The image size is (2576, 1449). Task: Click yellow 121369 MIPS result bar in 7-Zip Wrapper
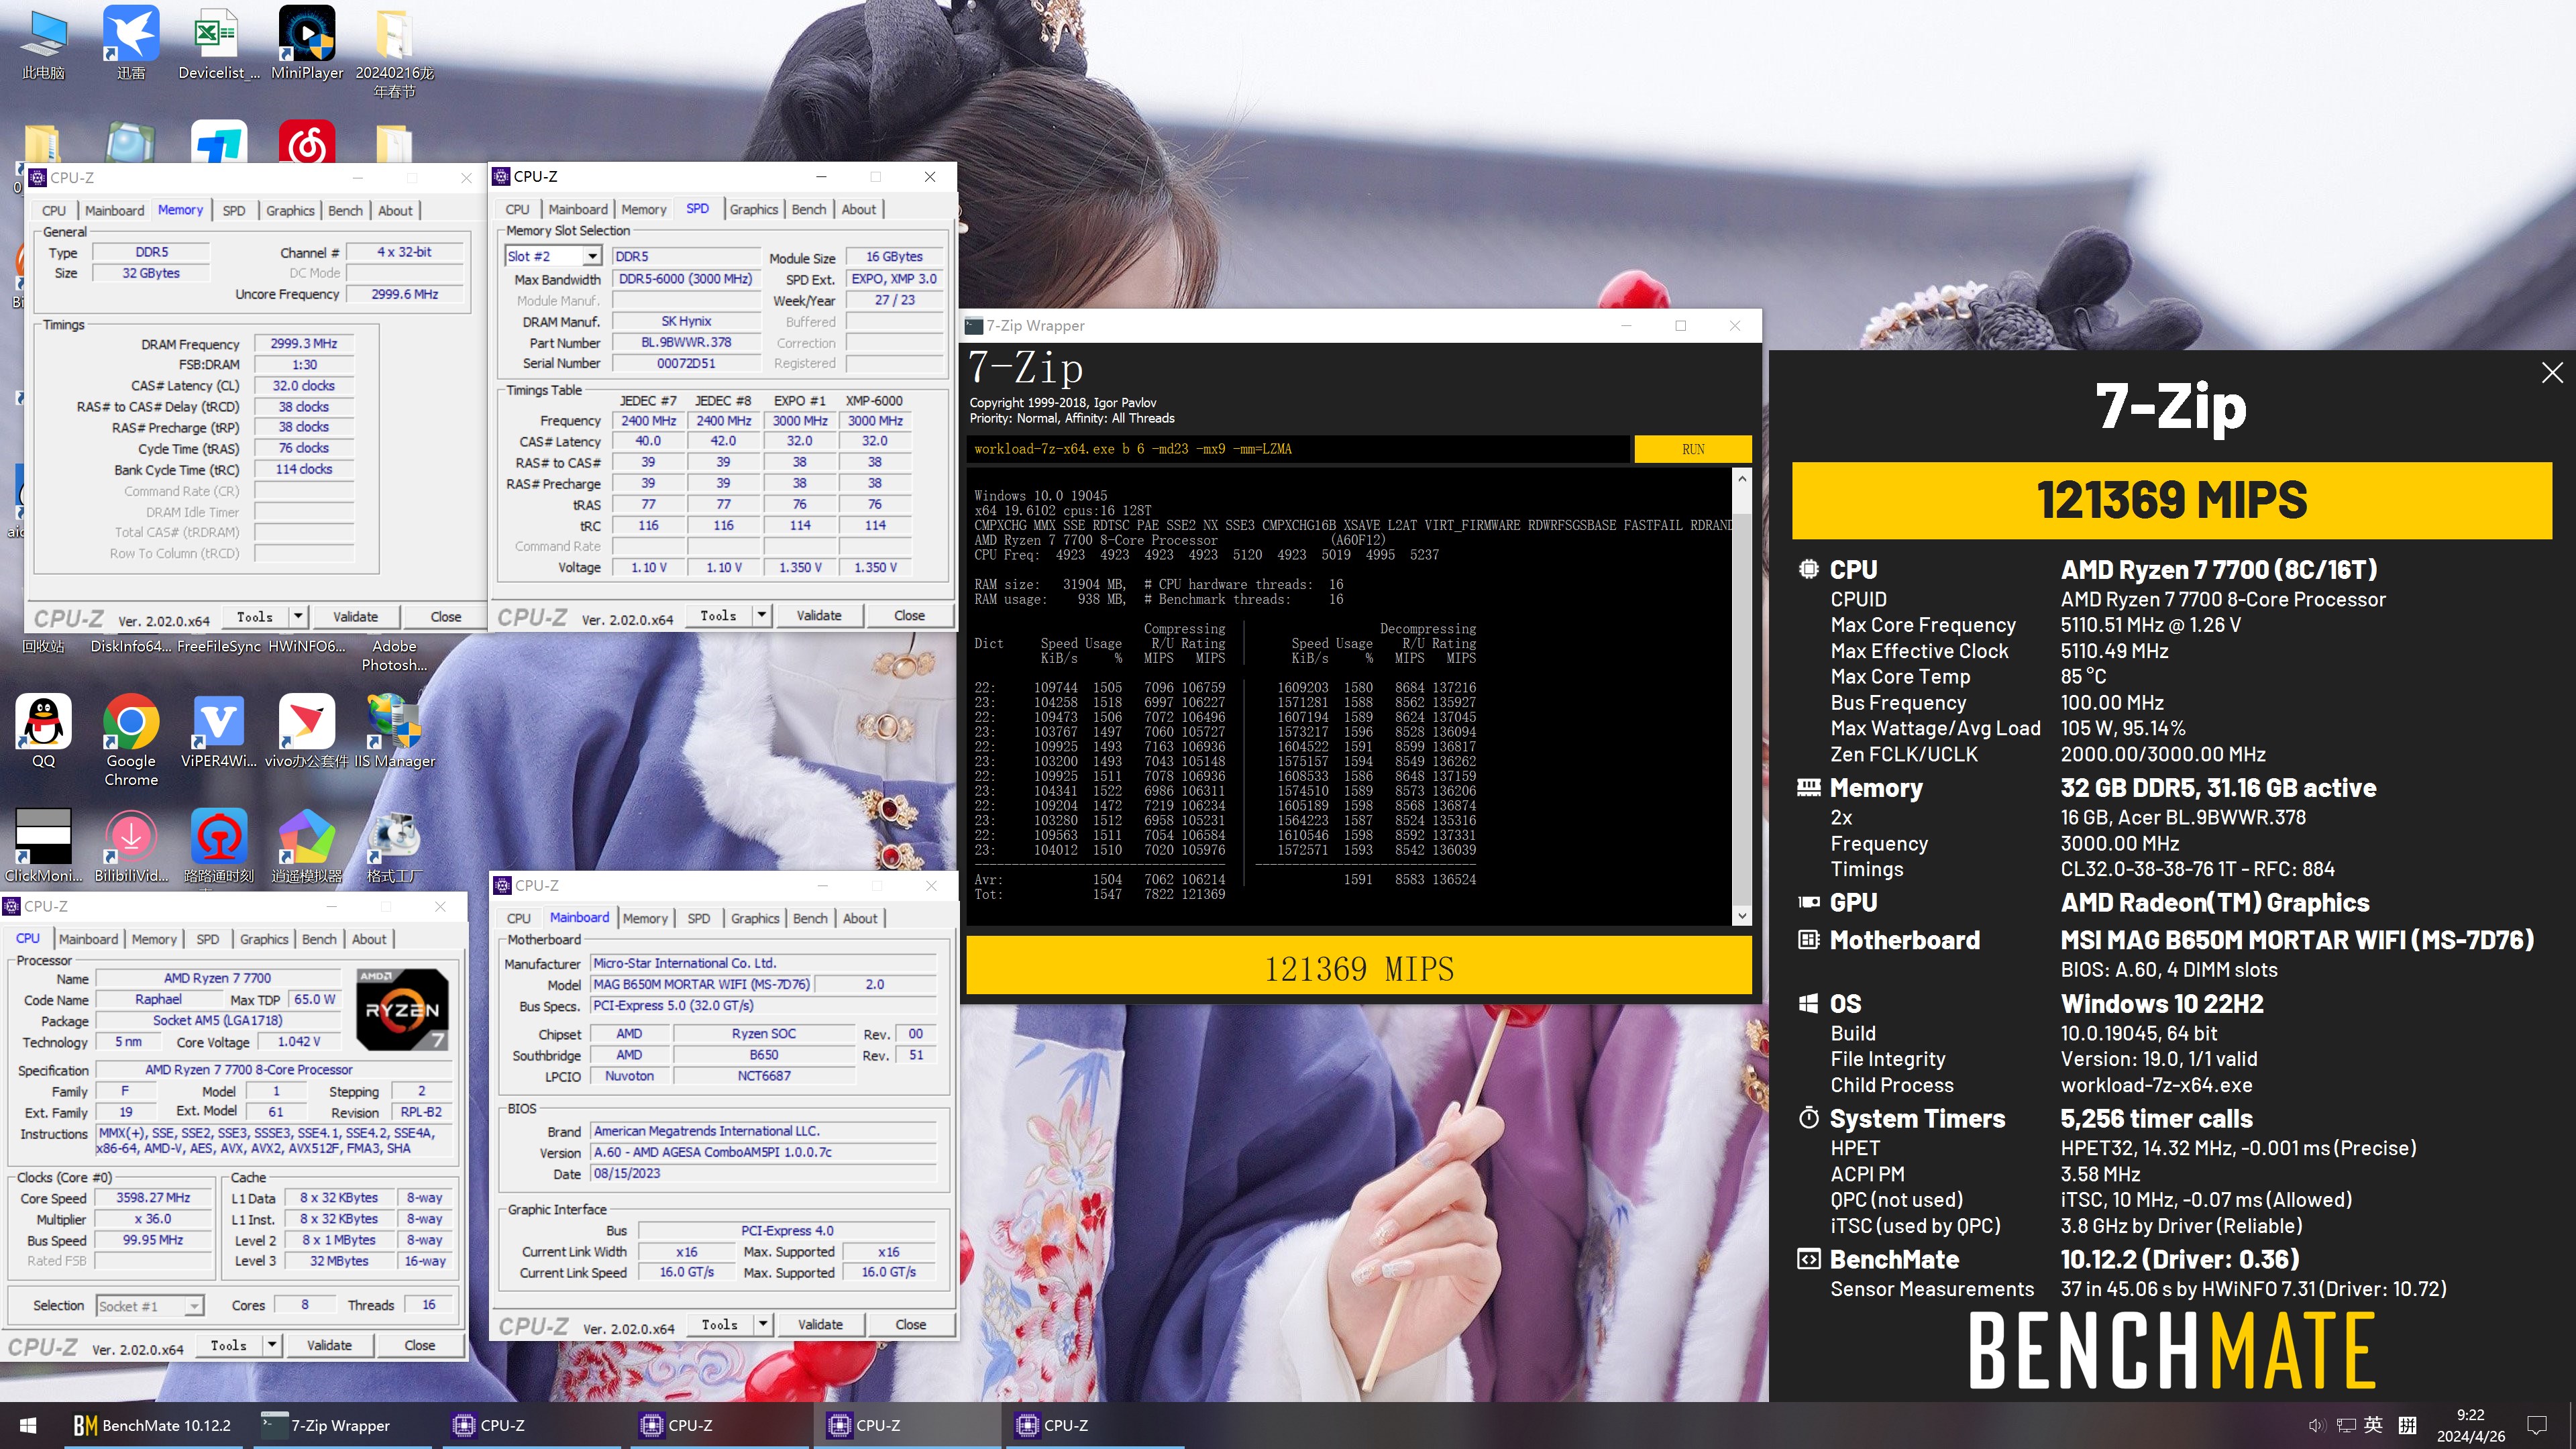pyautogui.click(x=1359, y=966)
